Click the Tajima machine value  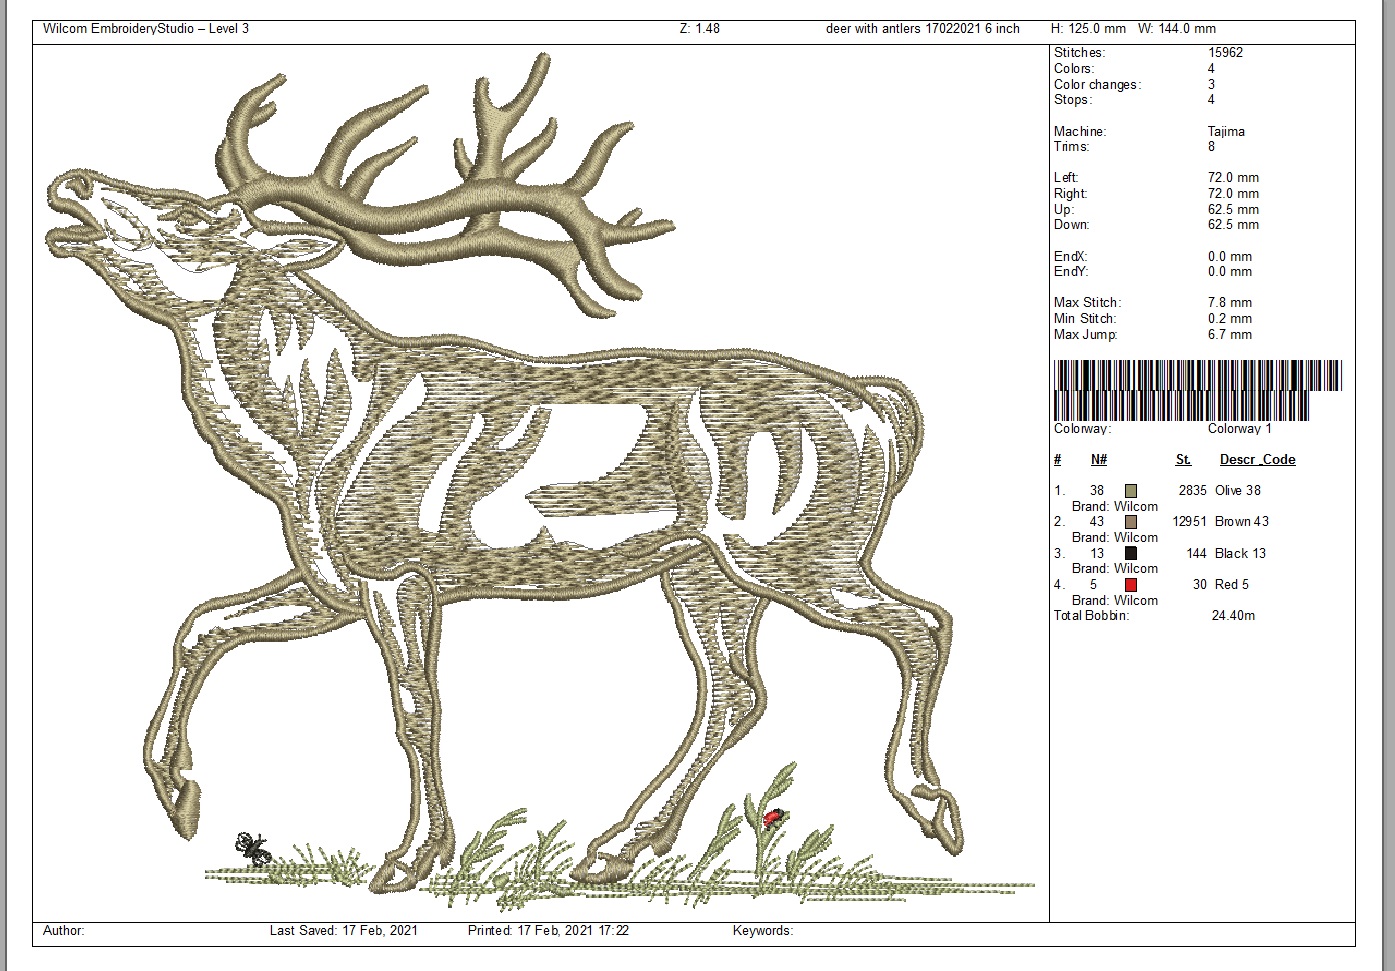click(1226, 131)
